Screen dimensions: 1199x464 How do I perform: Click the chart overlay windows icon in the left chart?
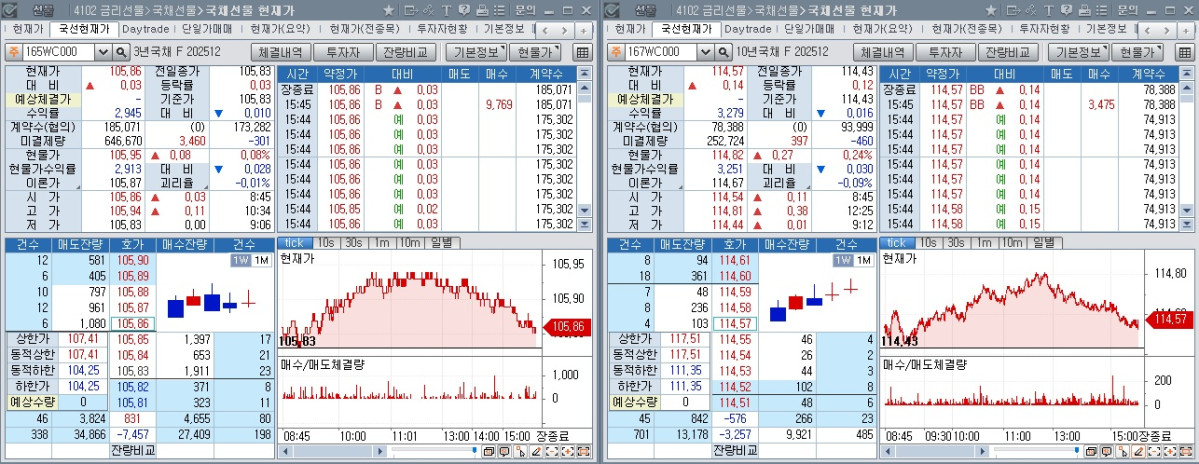pyautogui.click(x=489, y=452)
